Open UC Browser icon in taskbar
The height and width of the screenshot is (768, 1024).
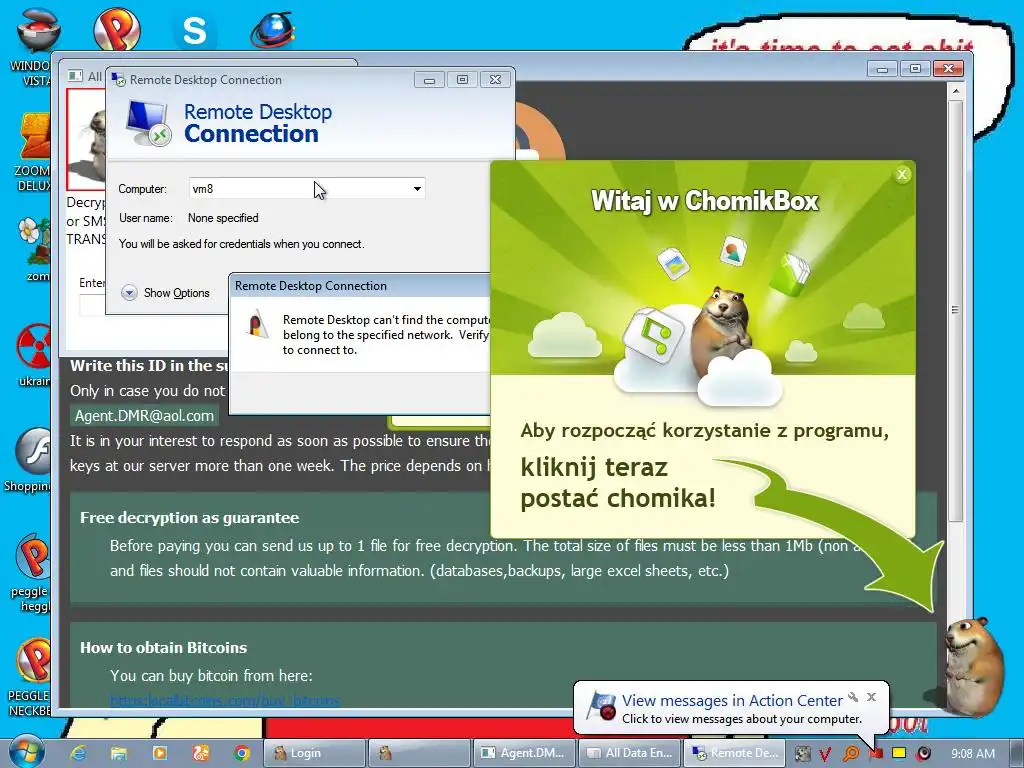(x=200, y=753)
